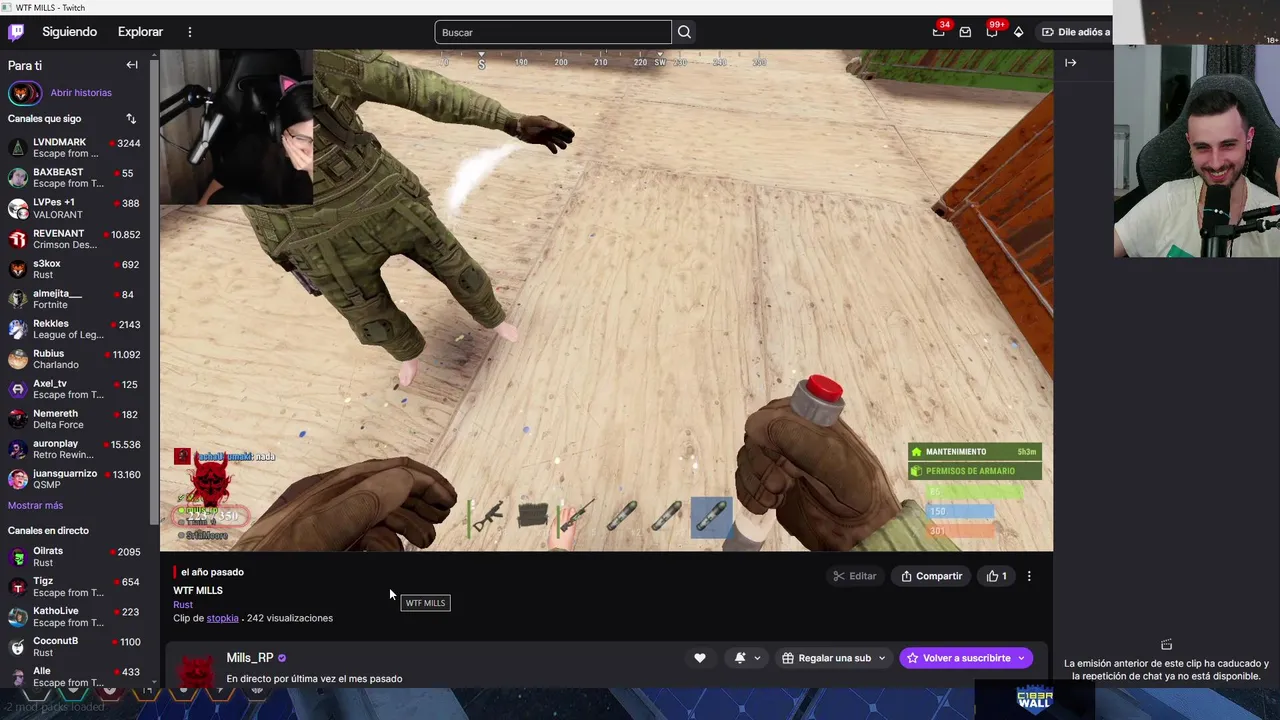This screenshot has height=720, width=1280.
Task: Select KathoLive channel row
Action: 74,617
